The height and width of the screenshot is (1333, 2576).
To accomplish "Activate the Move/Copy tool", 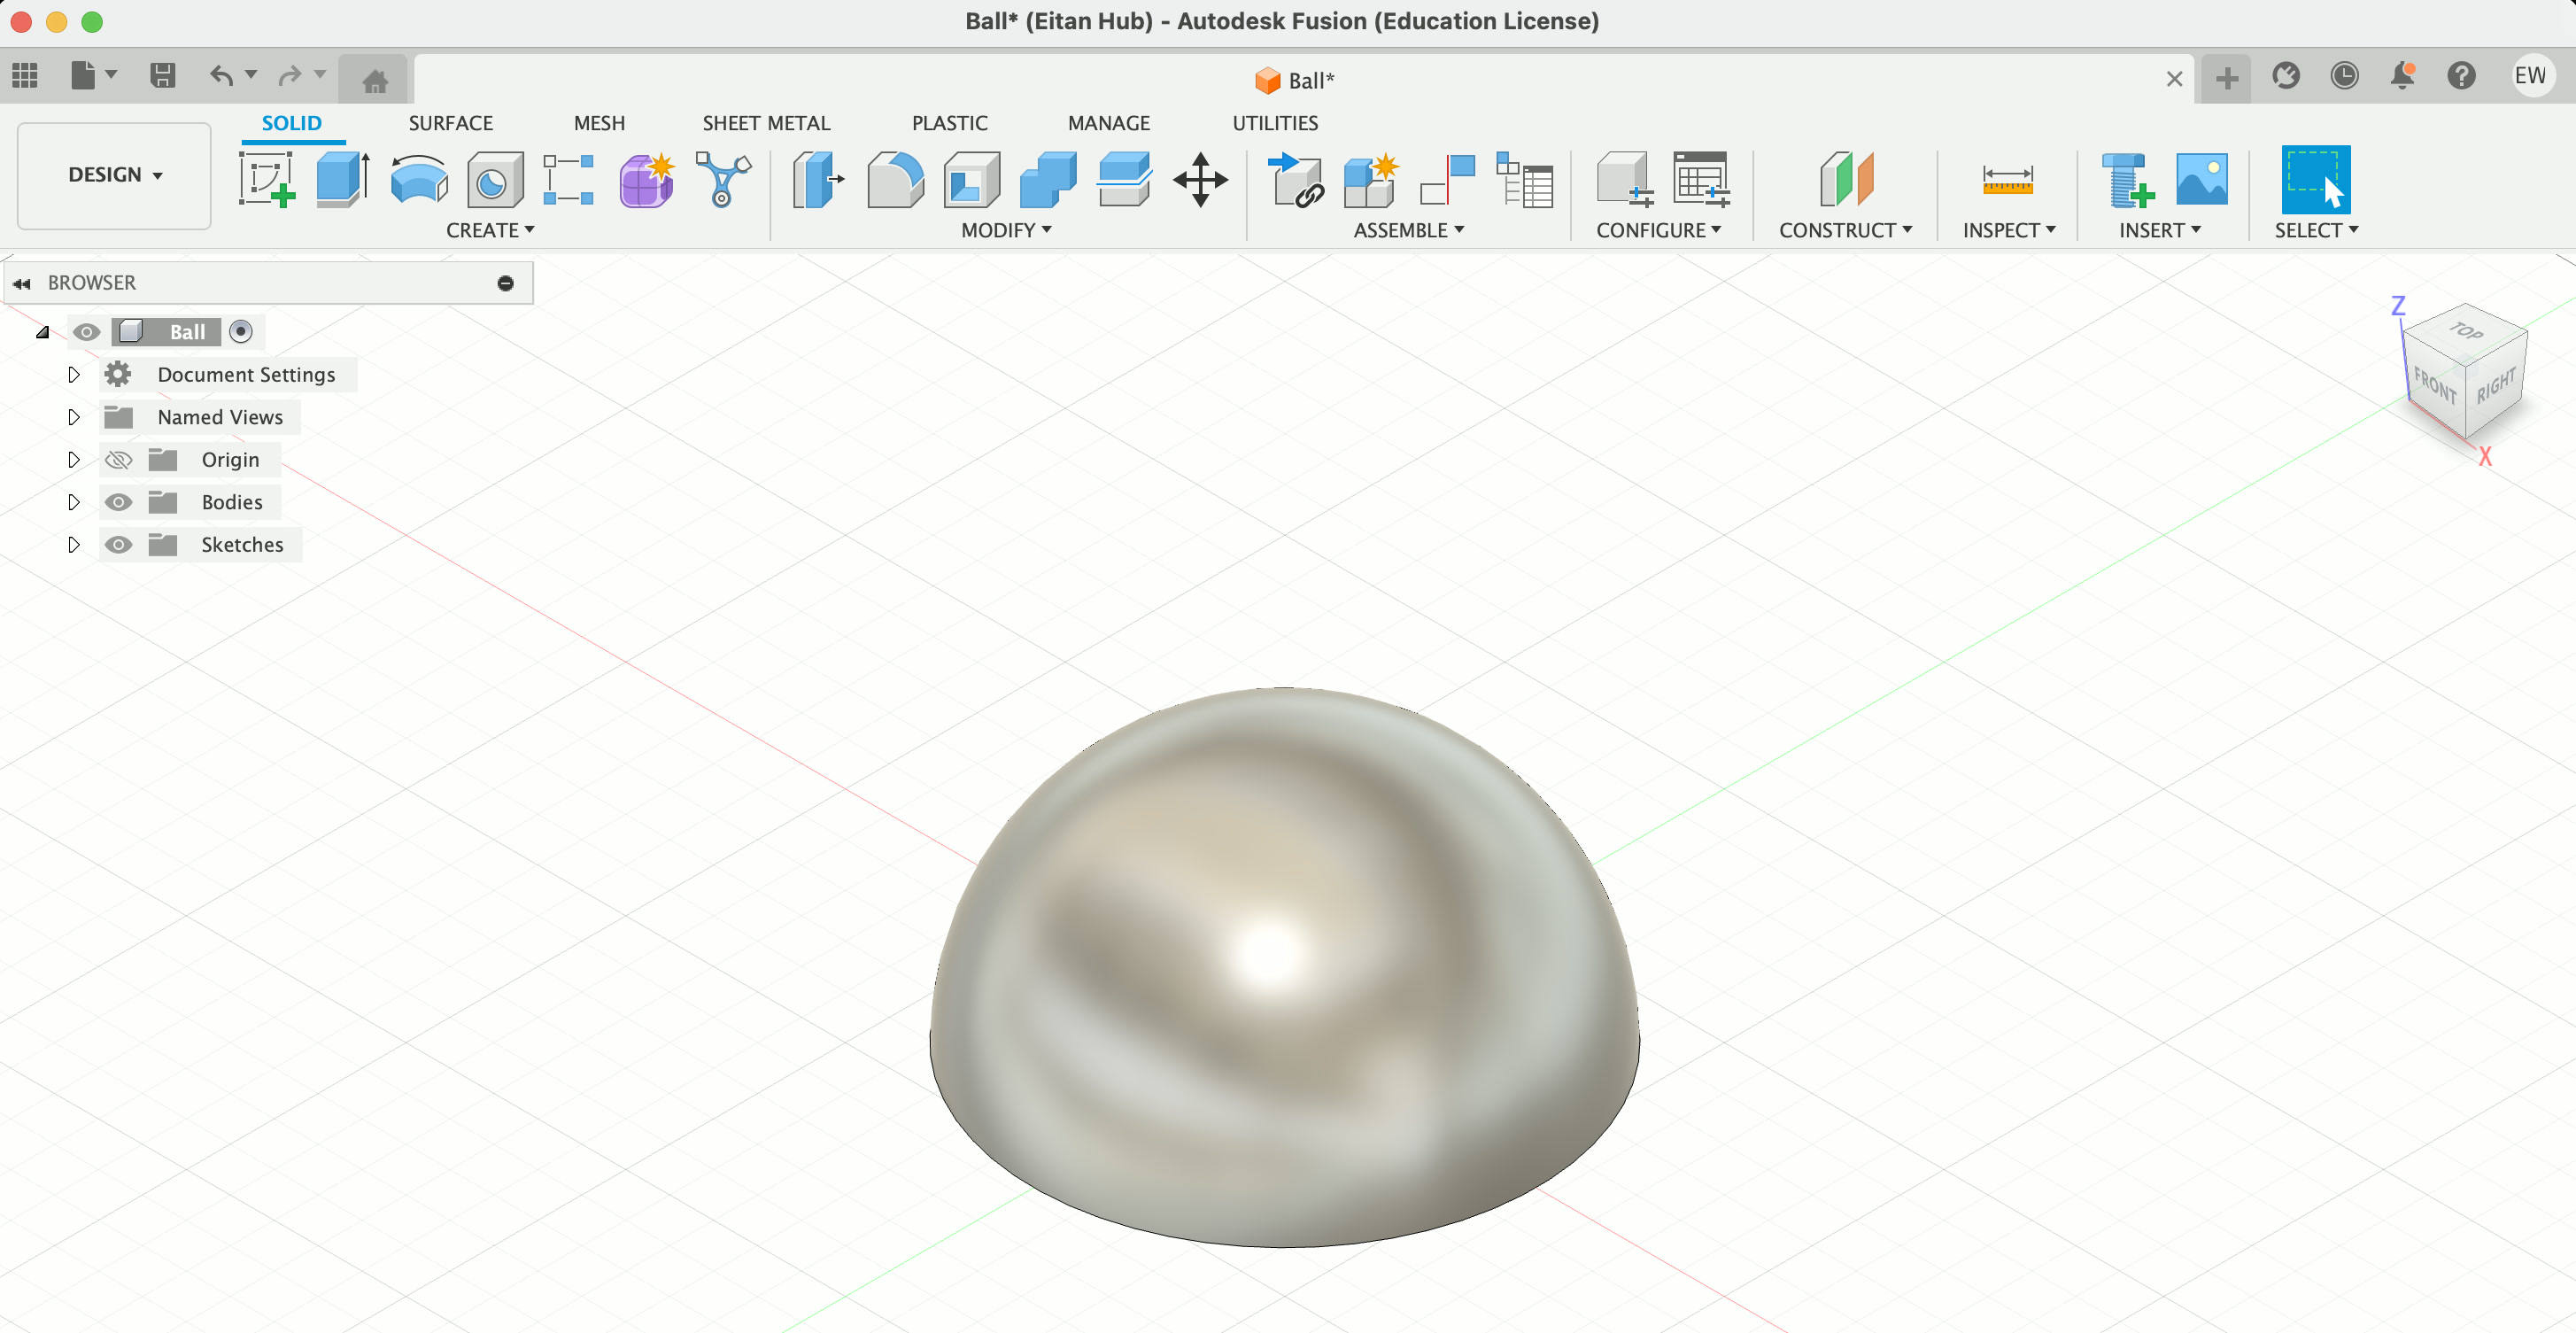I will (x=1200, y=180).
